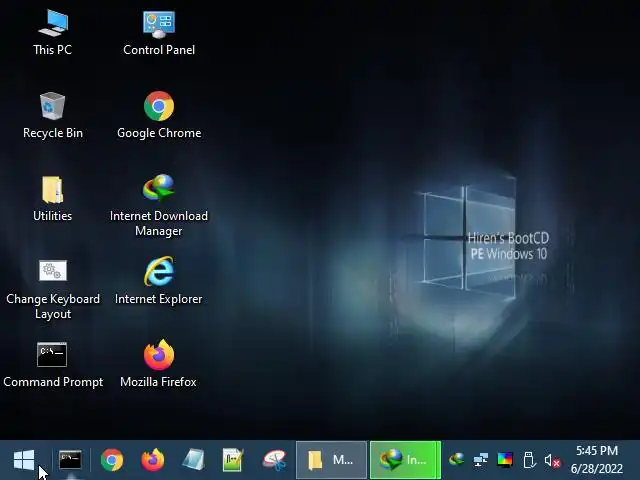The width and height of the screenshot is (640, 480).
Task: Click the muted volume tray icon
Action: pos(552,461)
